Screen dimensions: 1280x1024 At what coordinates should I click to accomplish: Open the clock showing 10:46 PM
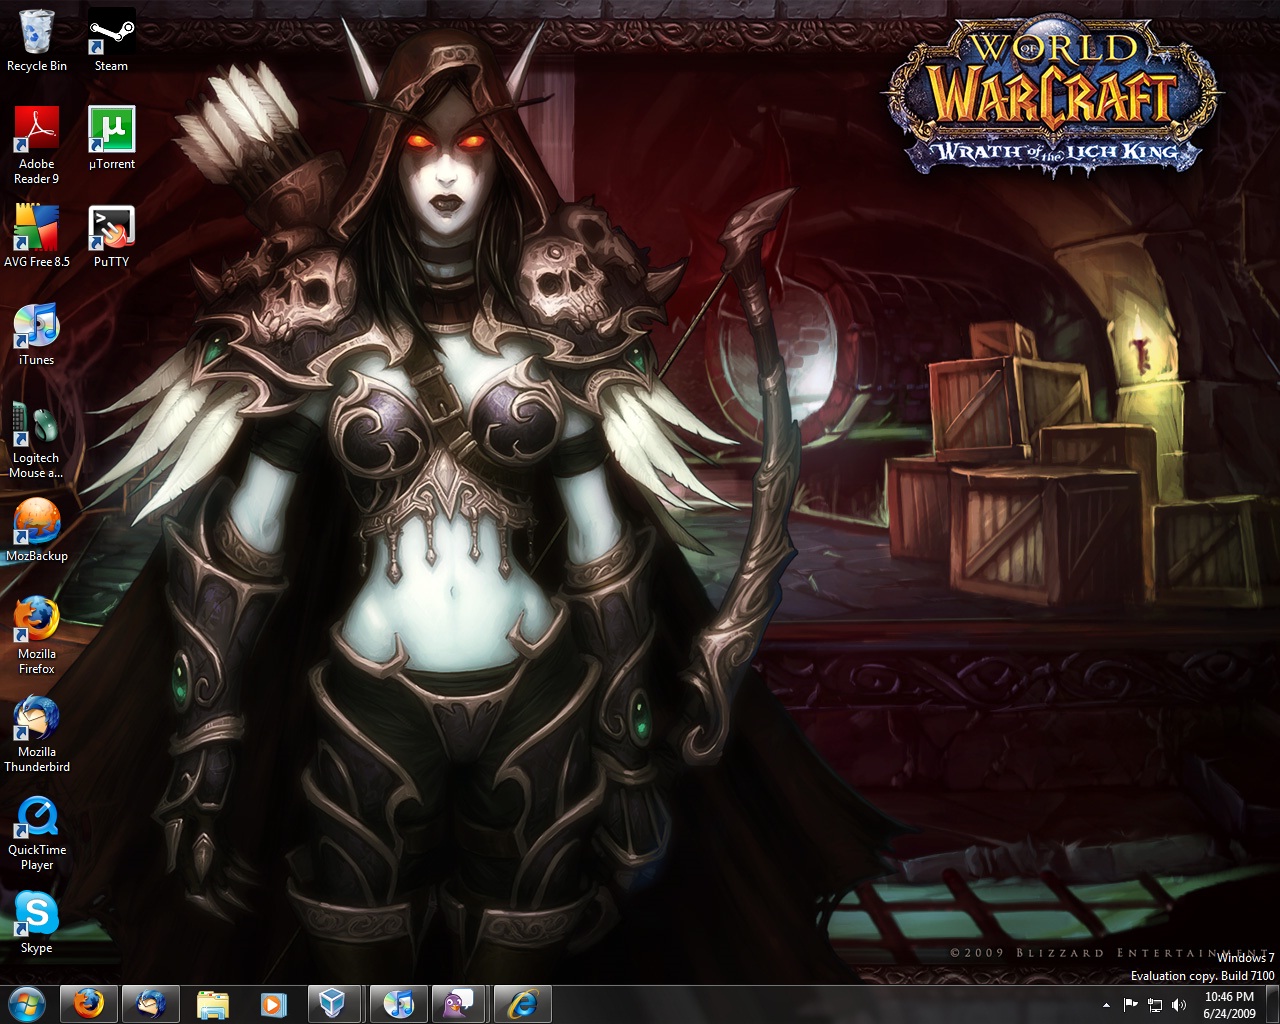1229,1005
